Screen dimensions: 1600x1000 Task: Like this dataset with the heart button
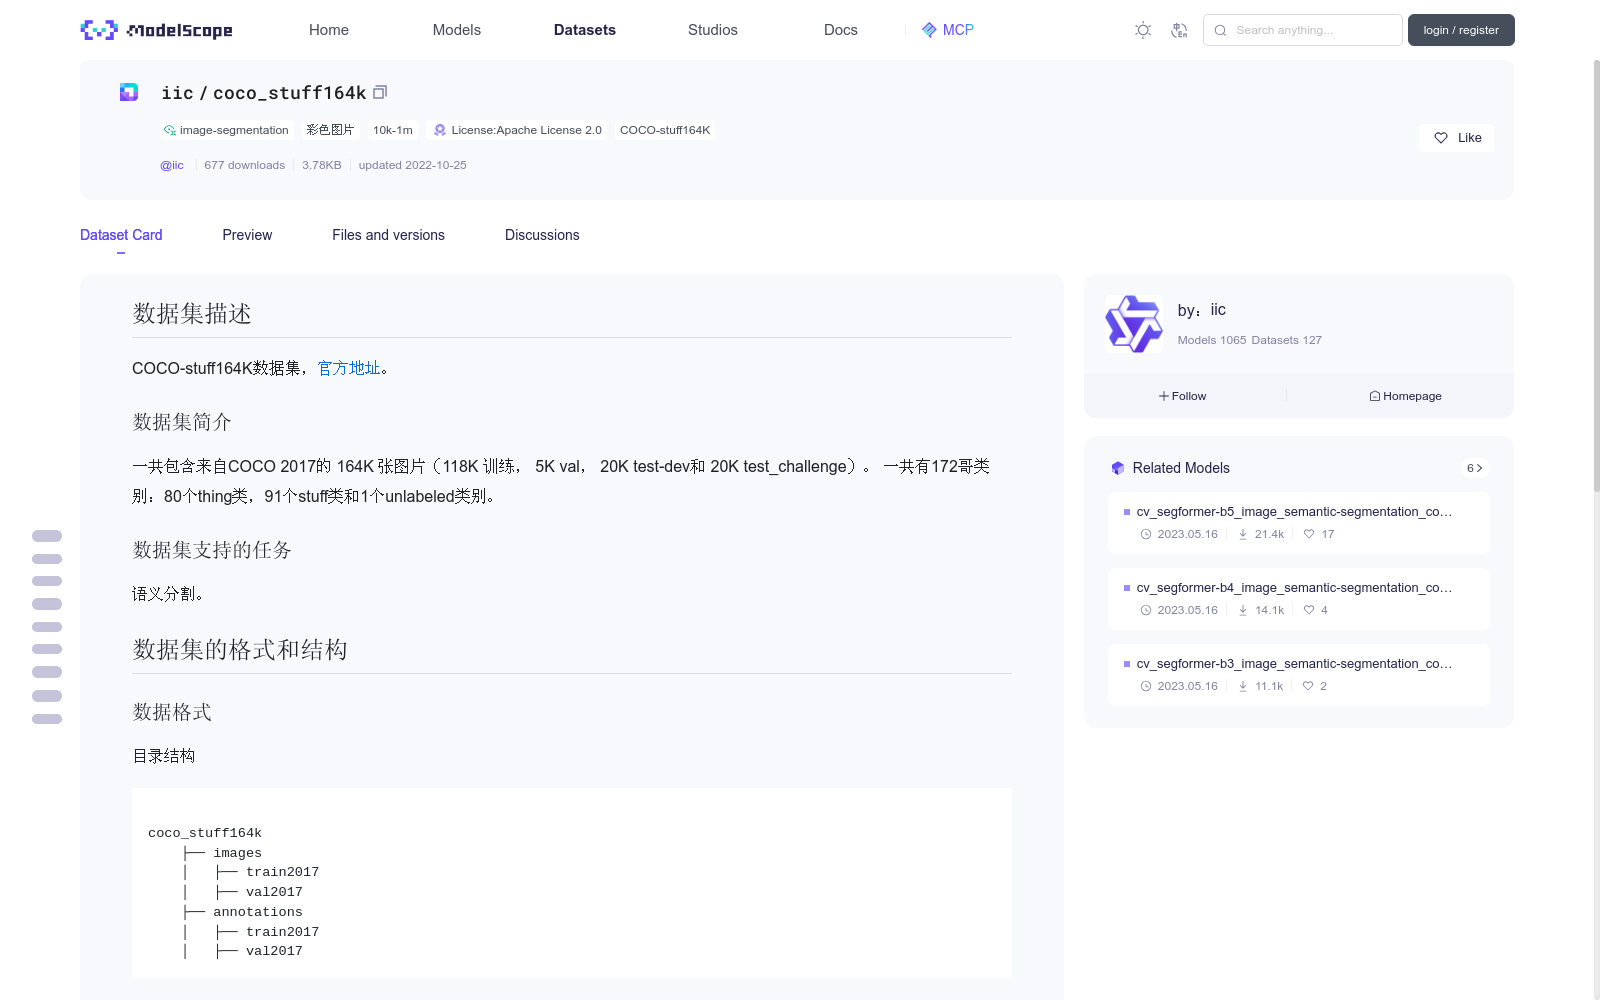tap(1456, 138)
